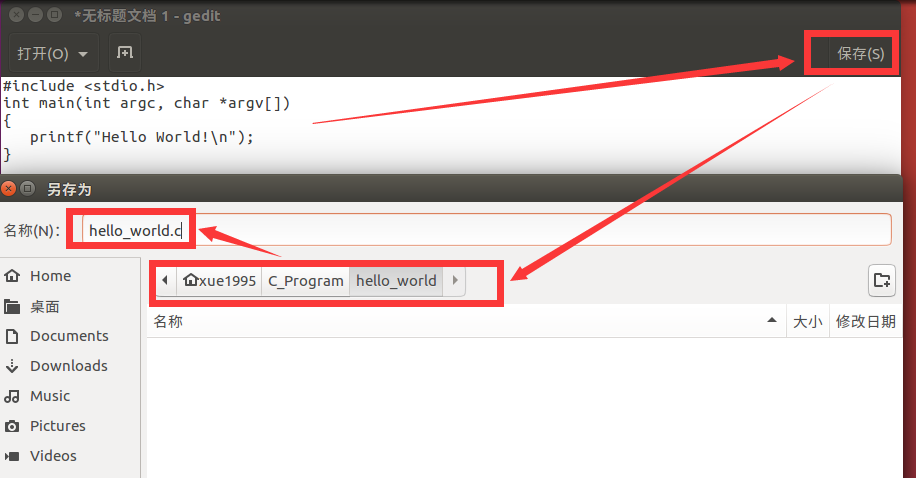Click the Save (保存) button in gedit

tap(860, 53)
